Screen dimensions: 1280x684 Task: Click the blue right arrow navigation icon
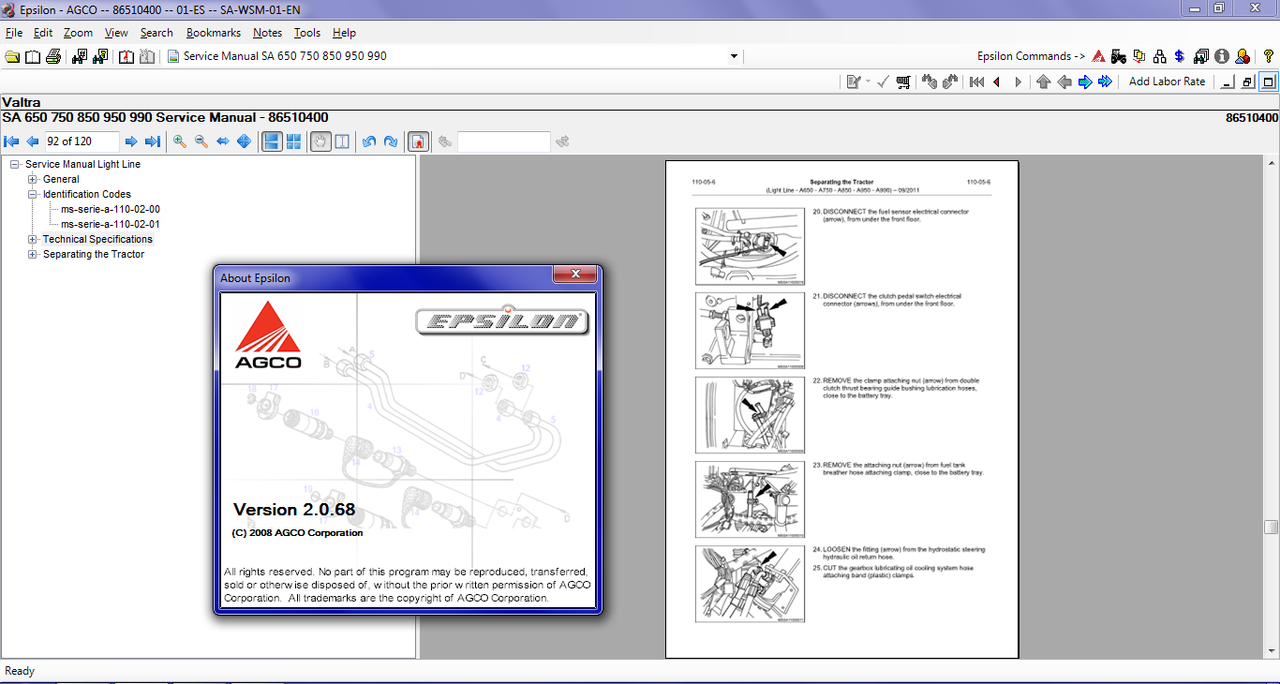click(1085, 82)
